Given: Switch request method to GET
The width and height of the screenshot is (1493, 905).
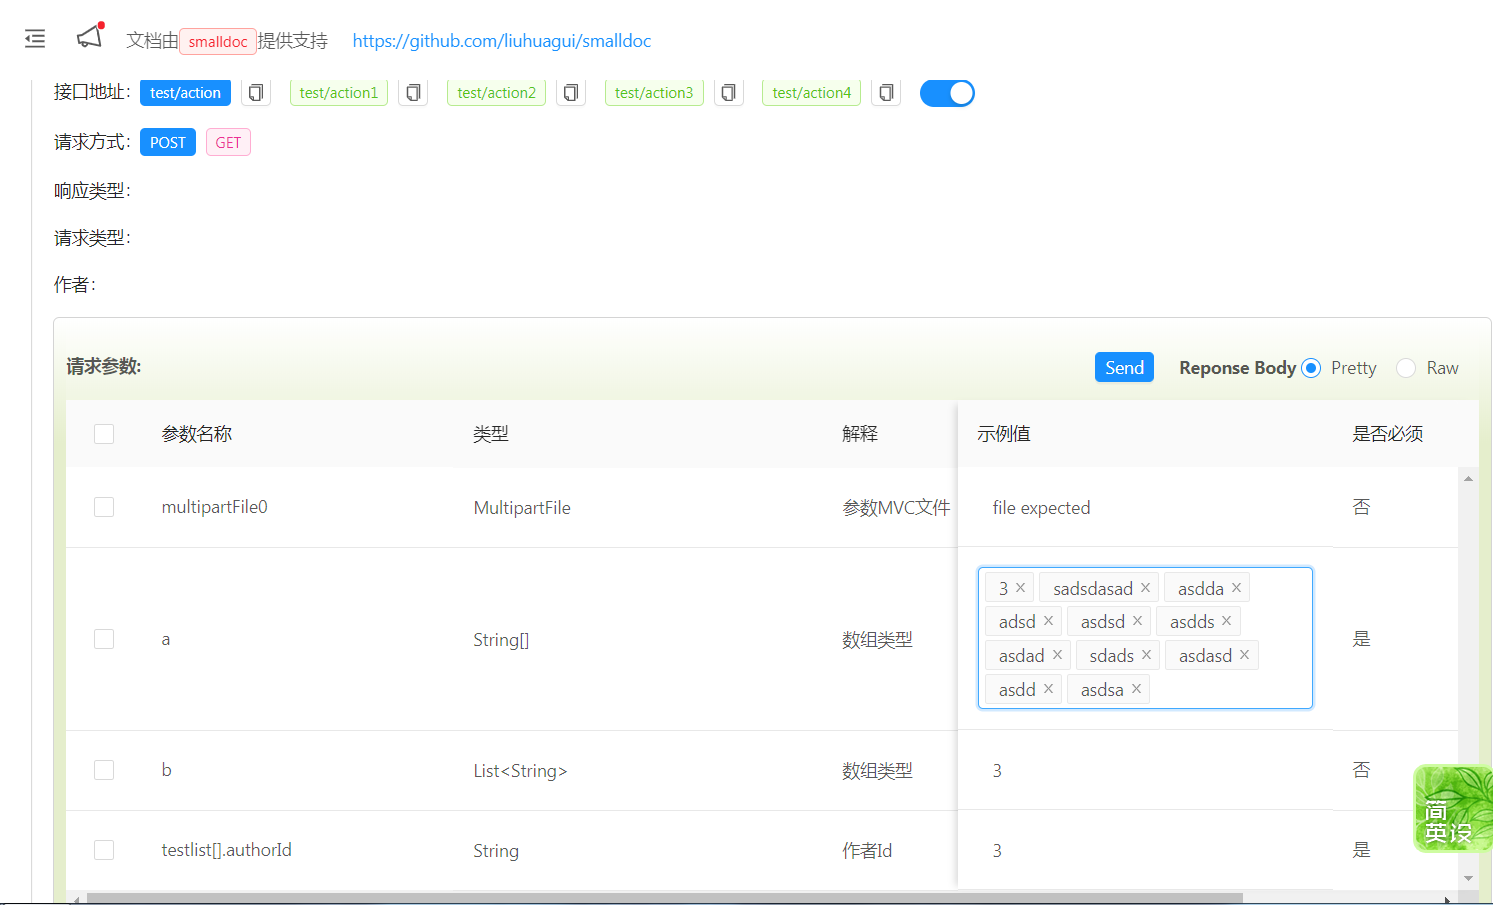Looking at the screenshot, I should point(228,142).
